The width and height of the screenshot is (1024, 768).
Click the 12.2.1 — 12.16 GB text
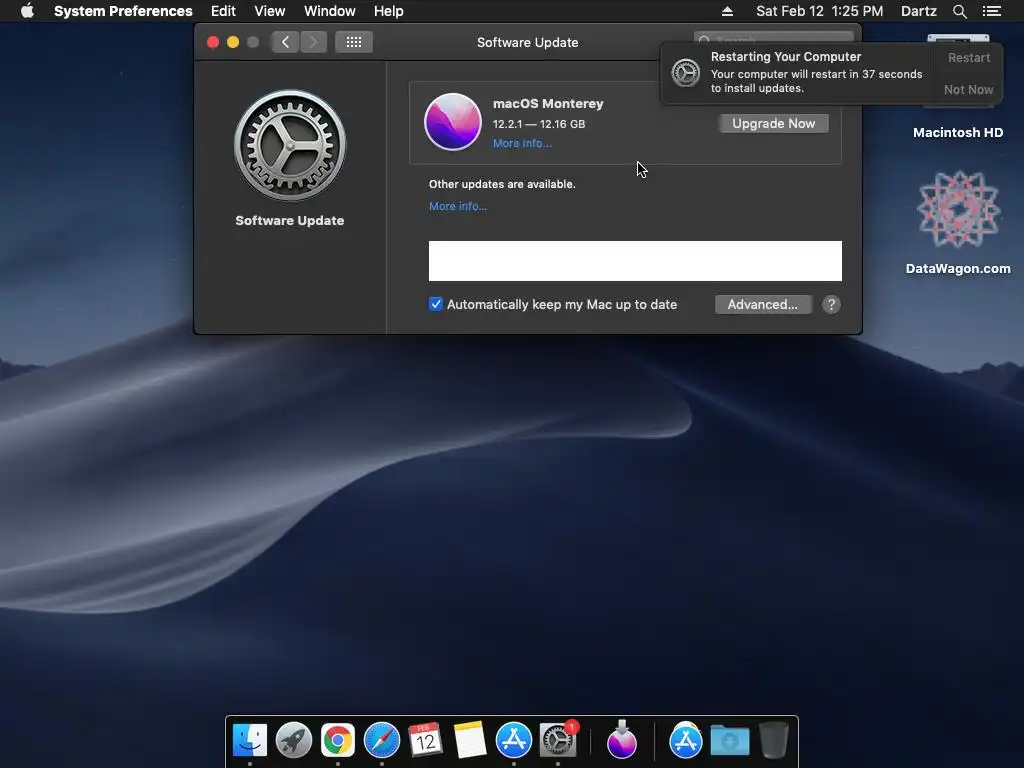[x=539, y=124]
